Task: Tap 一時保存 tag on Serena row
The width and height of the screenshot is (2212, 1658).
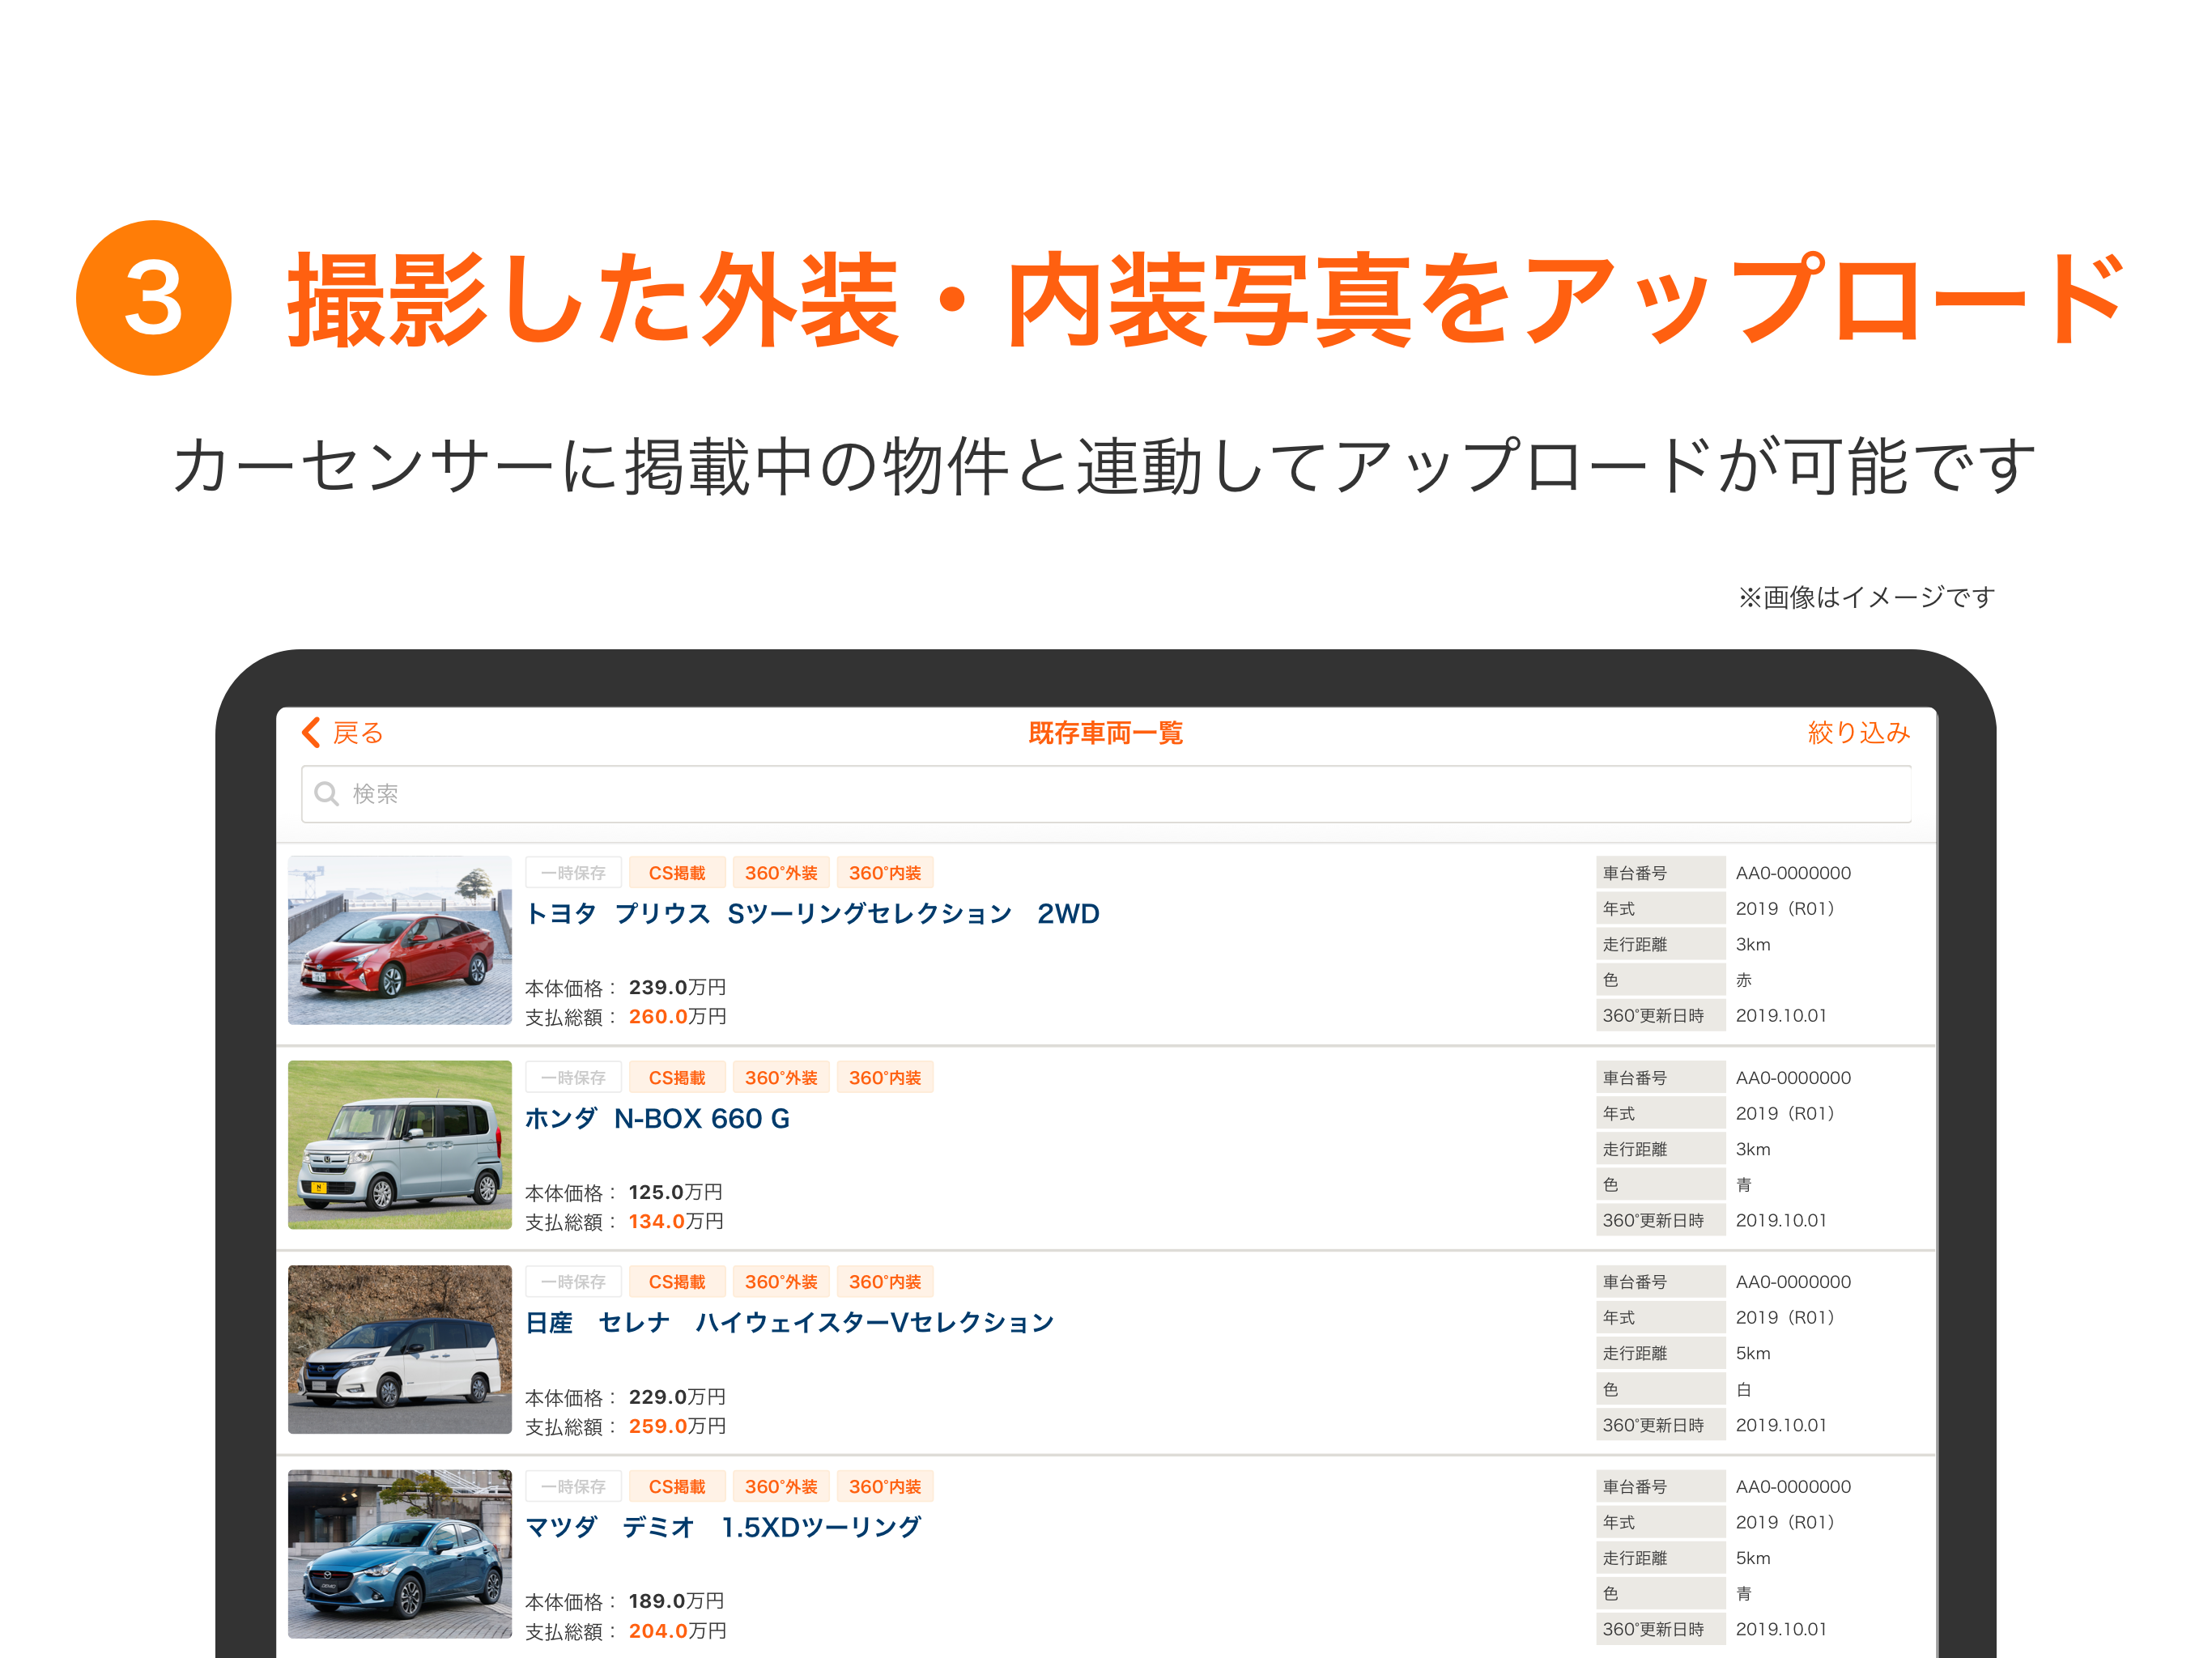Action: click(x=573, y=1282)
